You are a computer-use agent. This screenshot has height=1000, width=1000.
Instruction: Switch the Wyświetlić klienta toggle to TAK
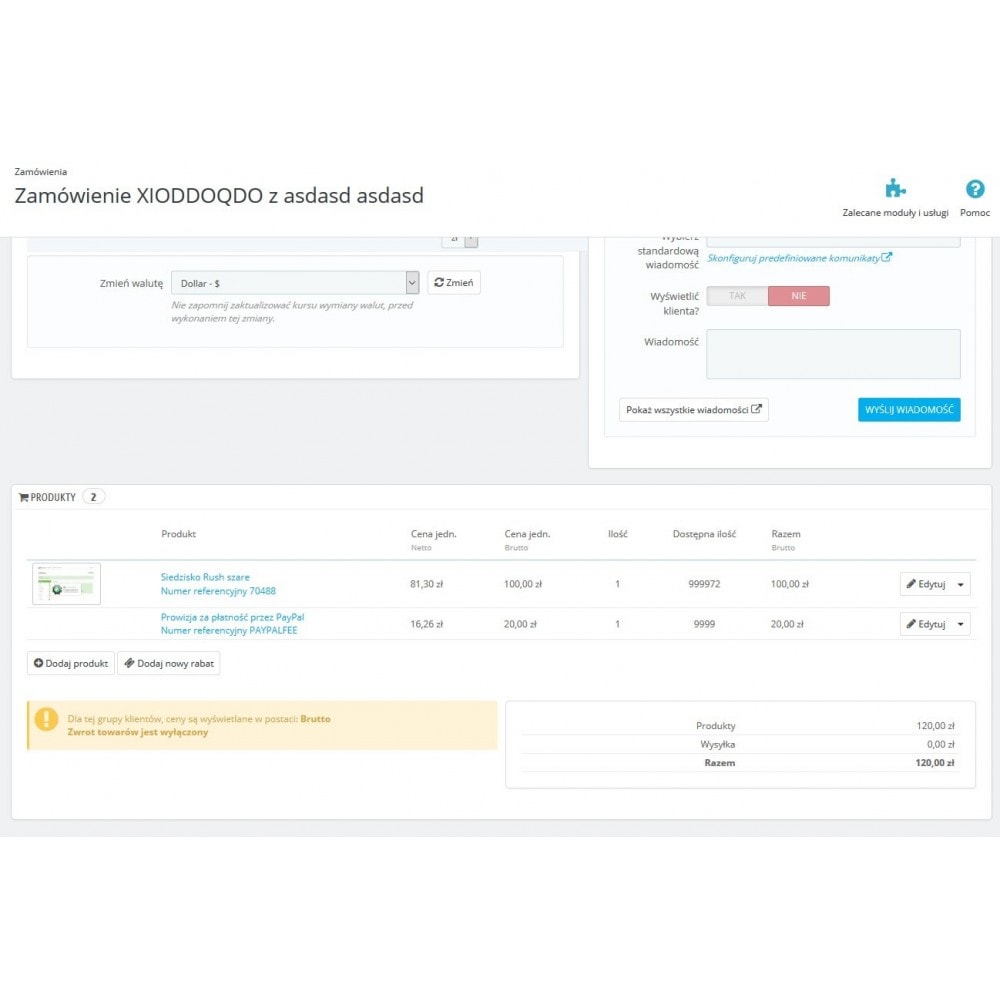point(737,296)
